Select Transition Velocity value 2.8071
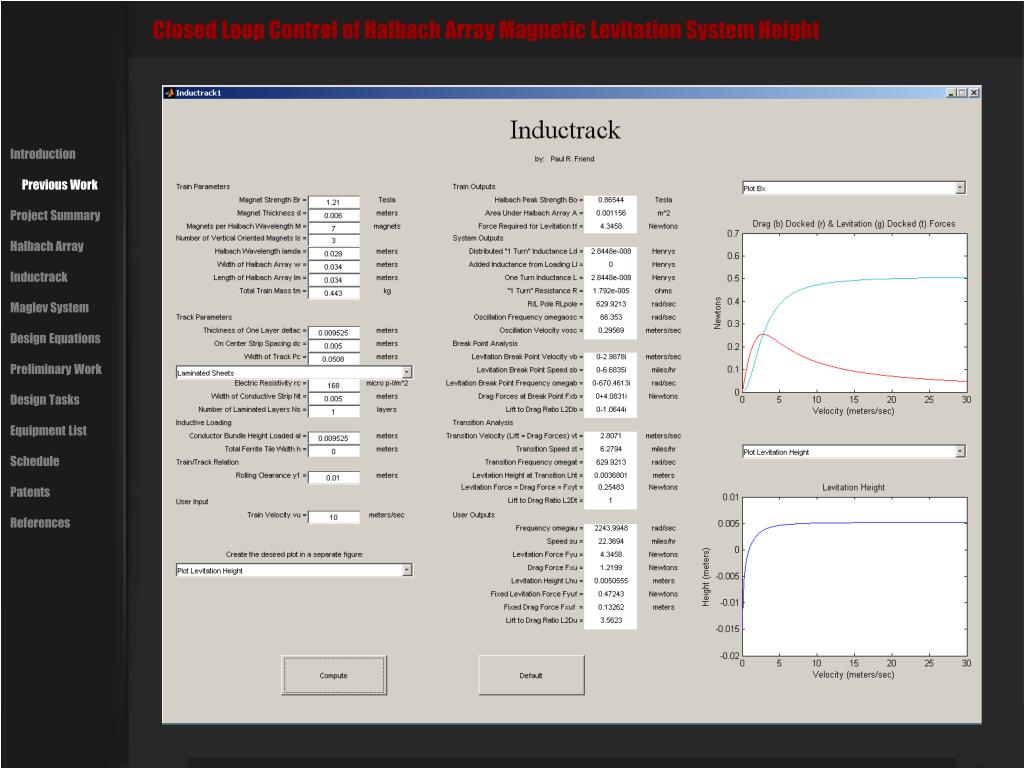Viewport: 1024px width, 768px height. click(x=611, y=436)
